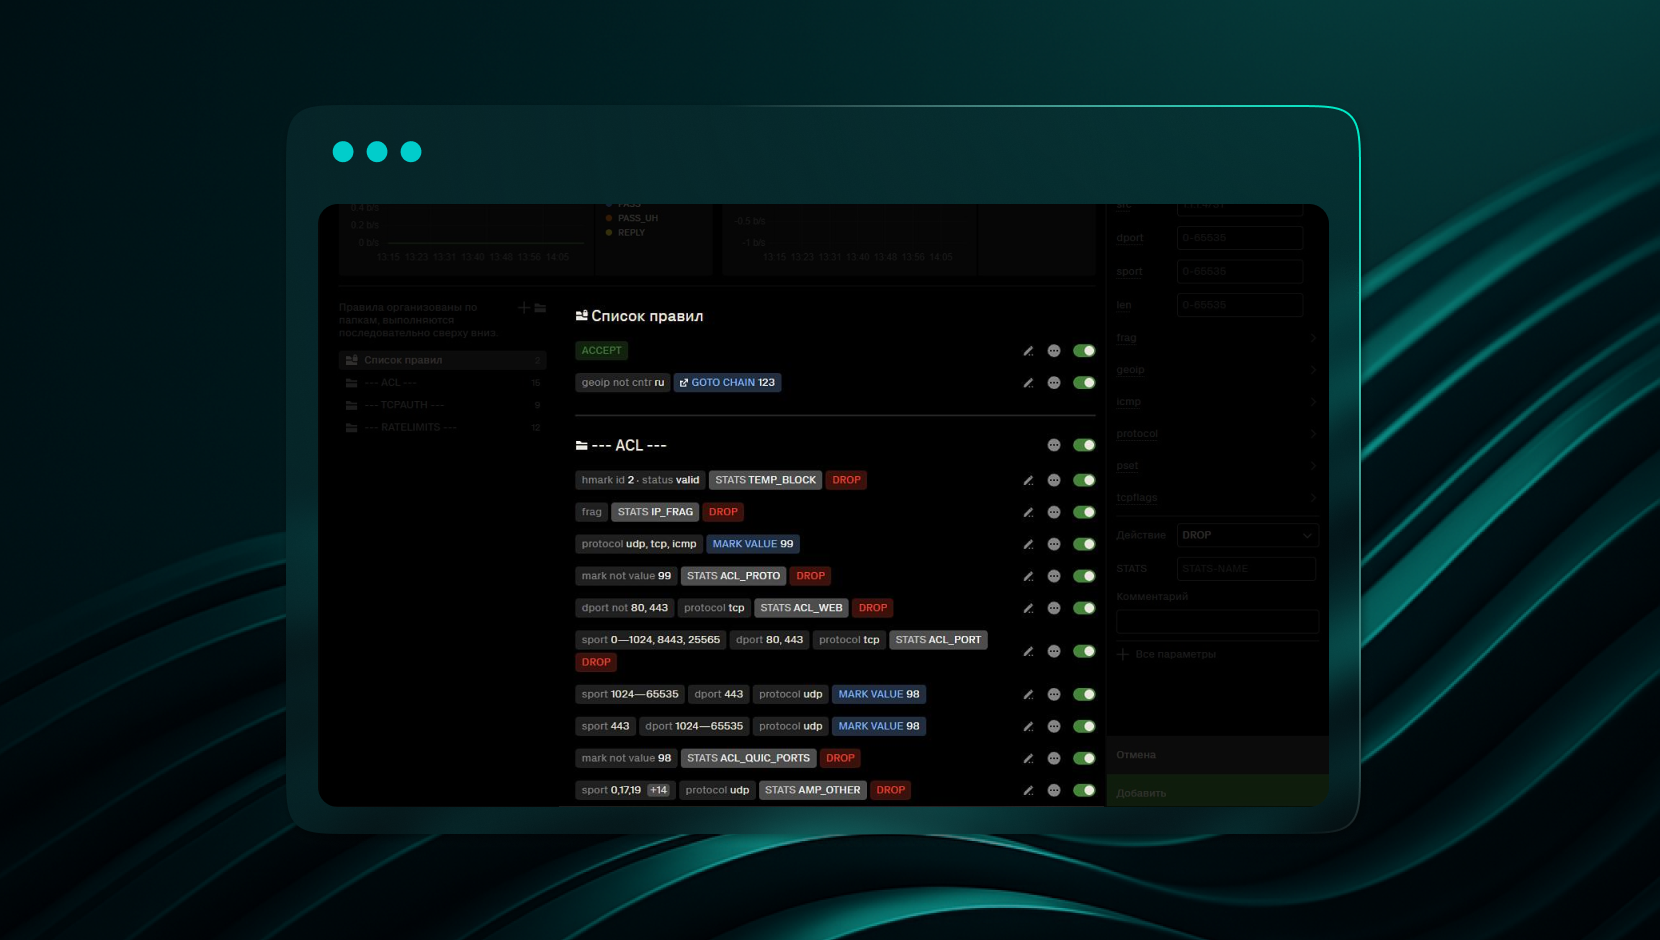Follow the GOTO CHAIN 123 link
The image size is (1660, 940).
coord(727,383)
